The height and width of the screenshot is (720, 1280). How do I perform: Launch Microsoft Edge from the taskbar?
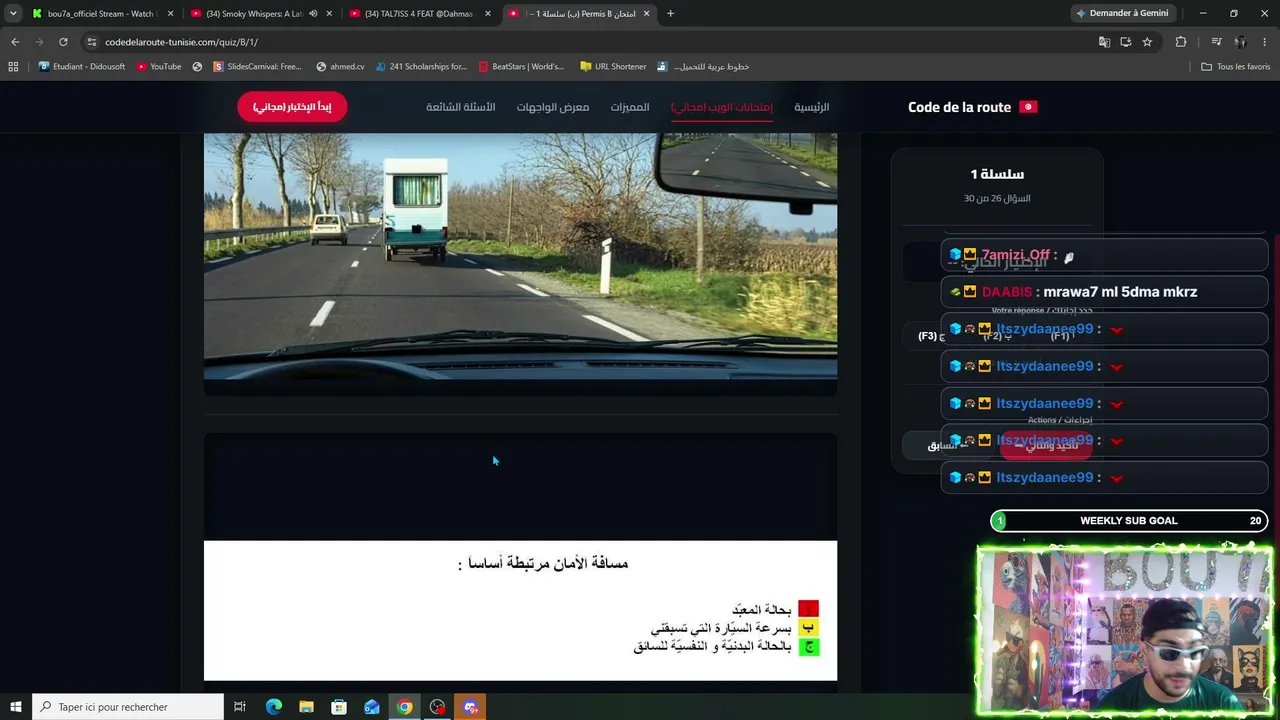tap(274, 707)
